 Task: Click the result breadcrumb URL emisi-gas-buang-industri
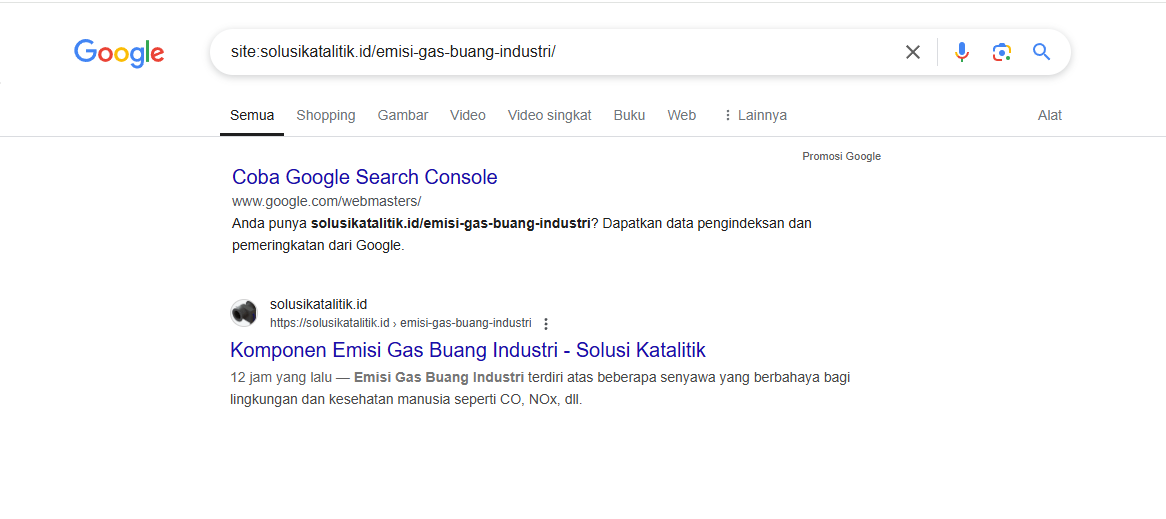401,323
